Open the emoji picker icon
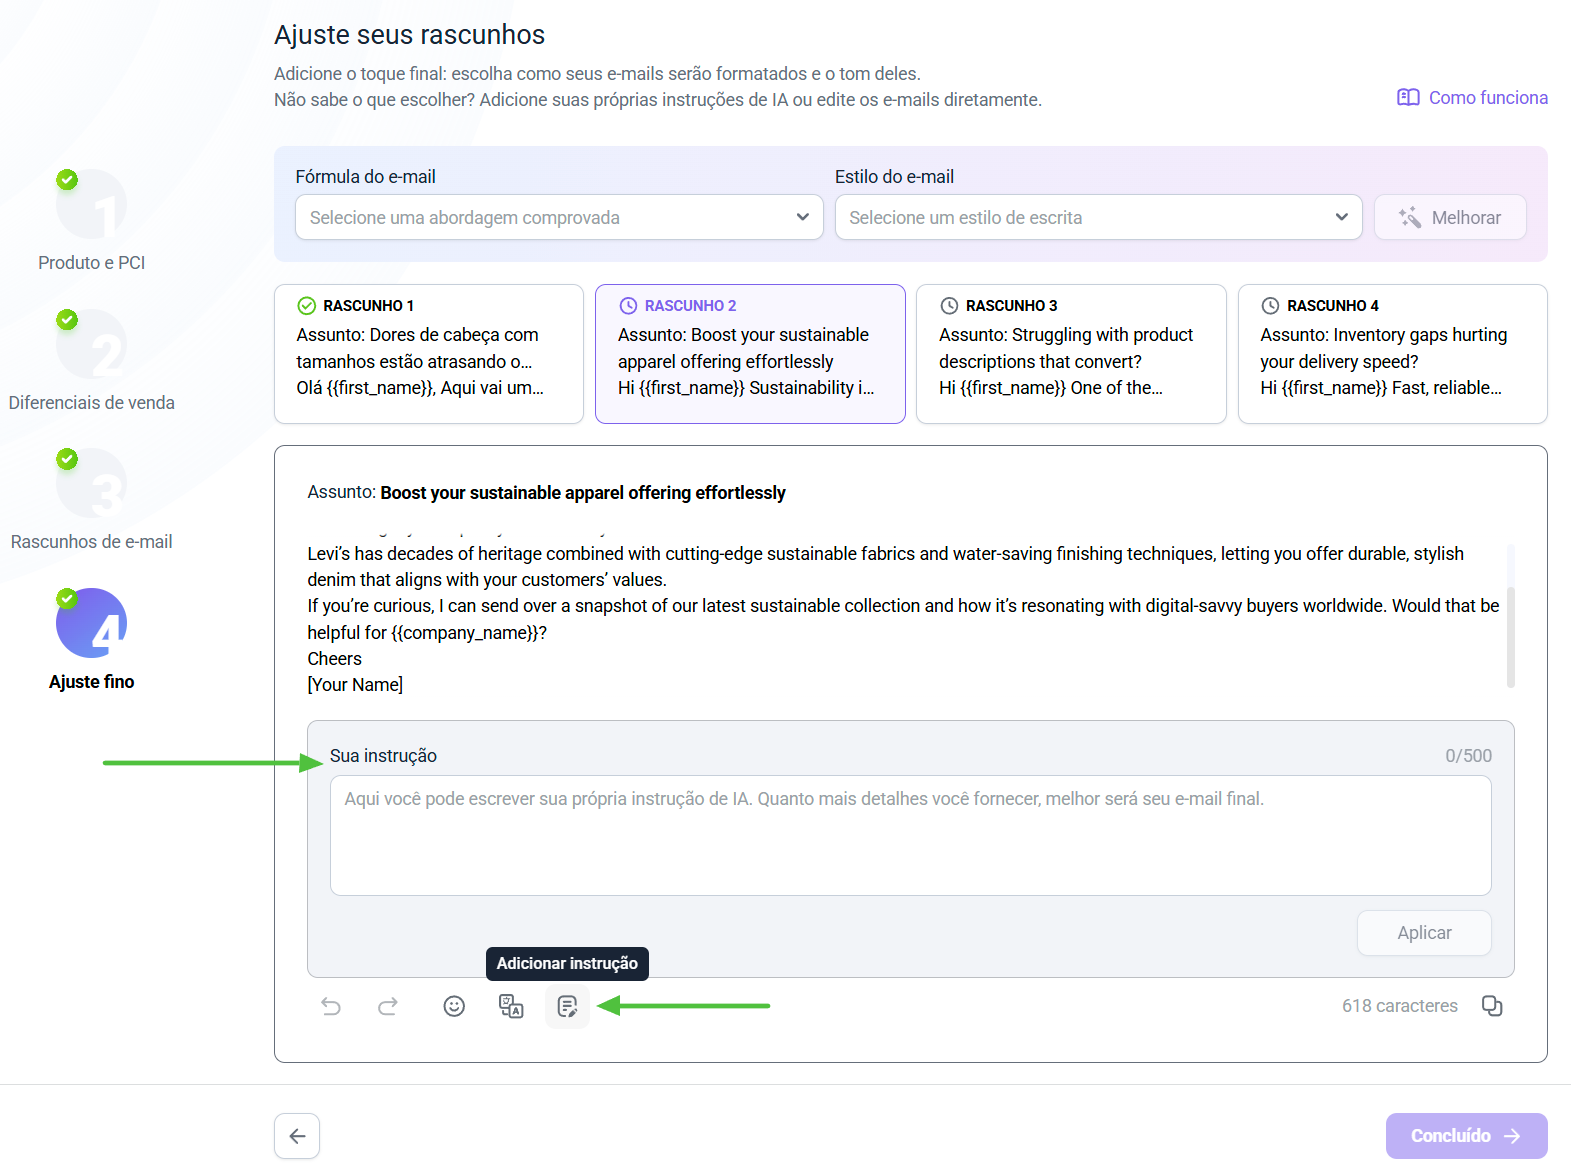This screenshot has width=1571, height=1174. coord(454,1006)
